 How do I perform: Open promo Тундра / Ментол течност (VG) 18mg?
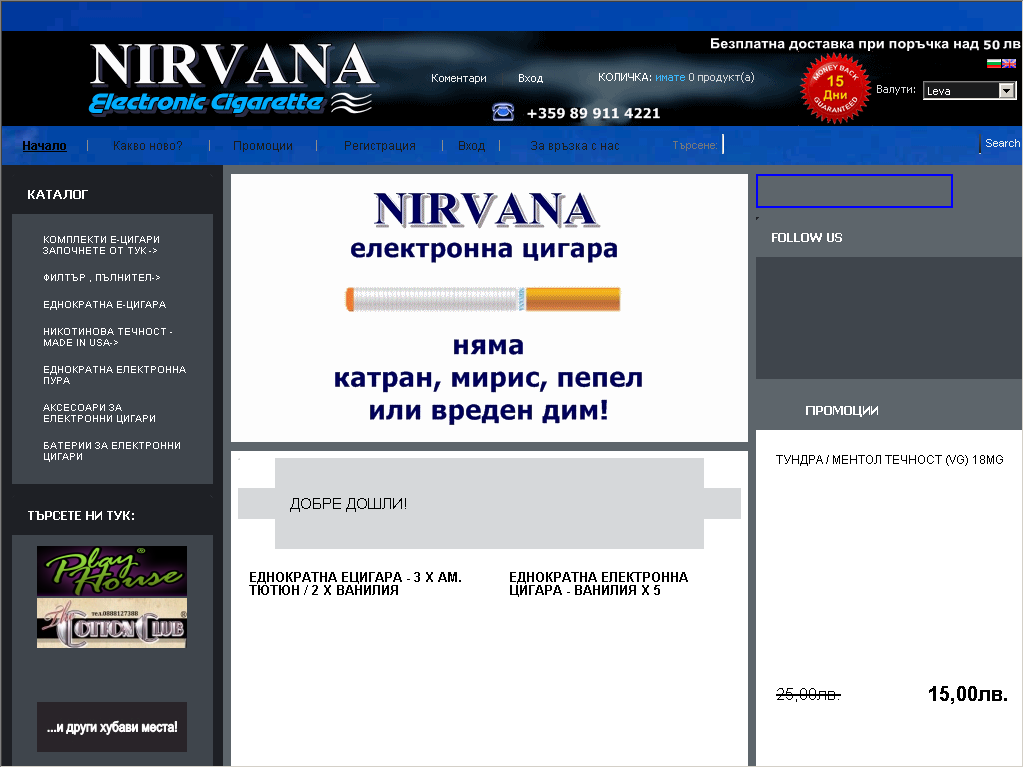tap(889, 460)
